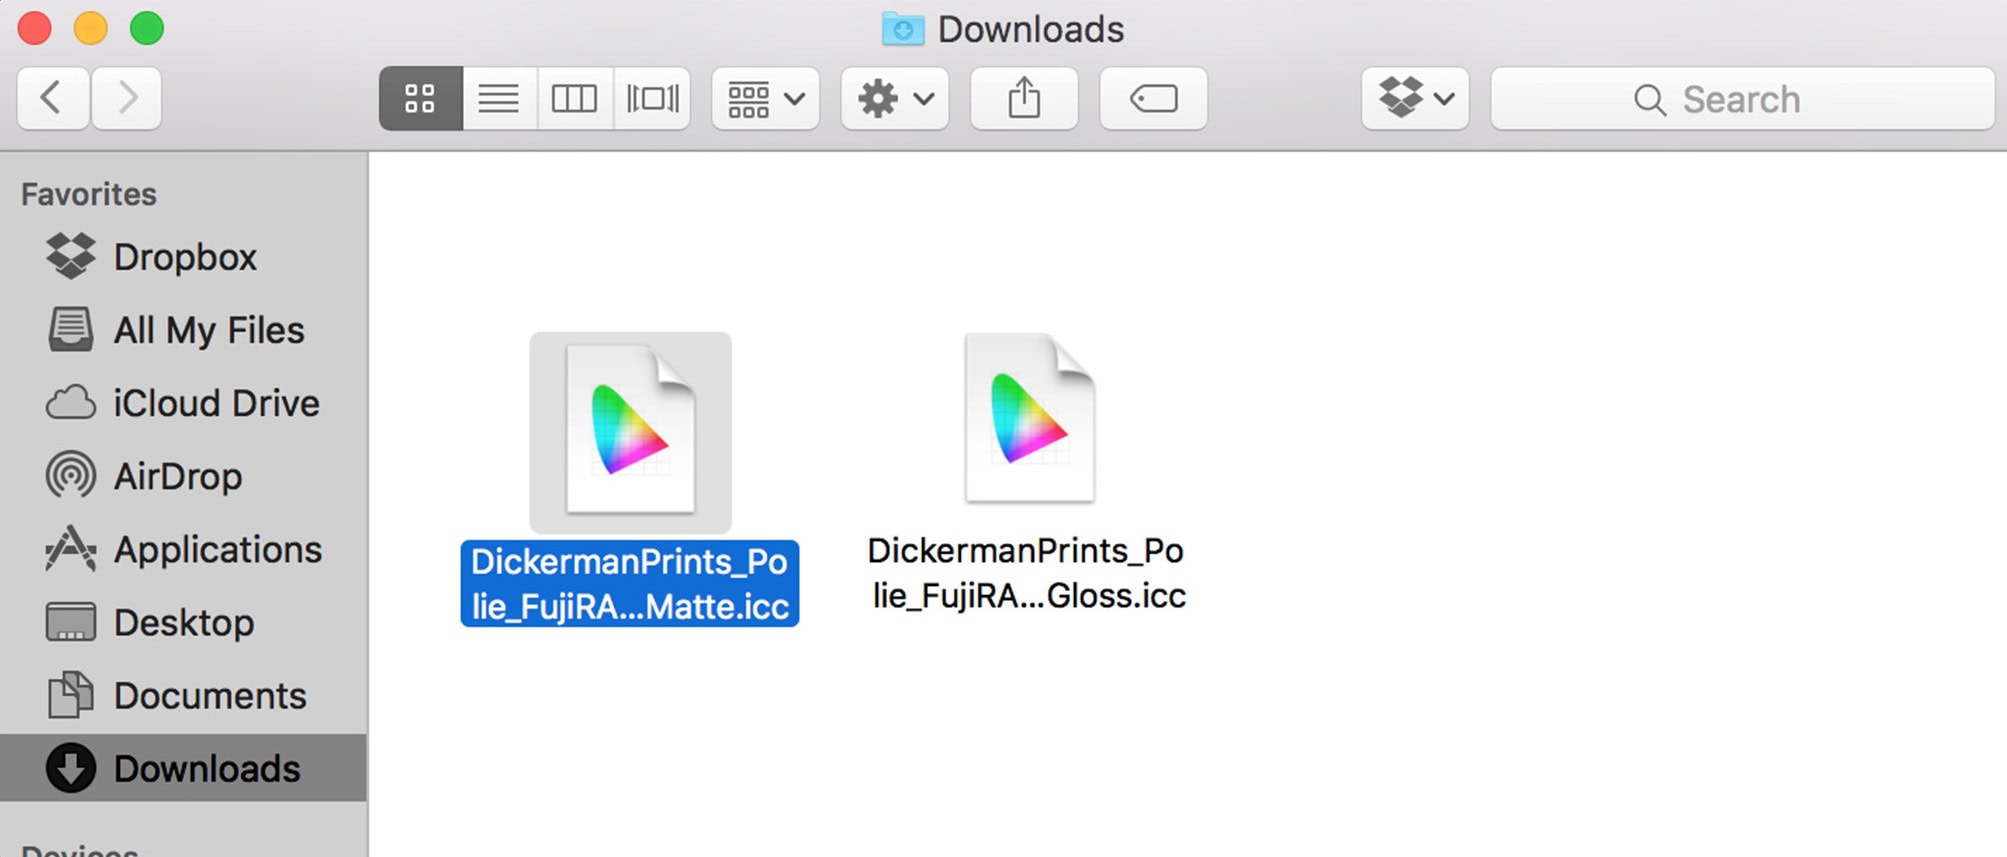Select the Gloss.icc profile file
Image resolution: width=2007 pixels, height=857 pixels.
[1028, 420]
